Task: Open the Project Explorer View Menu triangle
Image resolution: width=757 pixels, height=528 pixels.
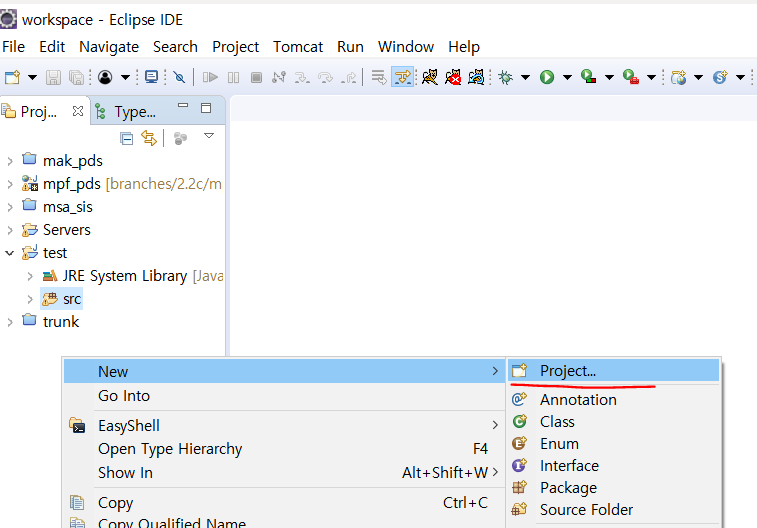Action: coord(209,136)
